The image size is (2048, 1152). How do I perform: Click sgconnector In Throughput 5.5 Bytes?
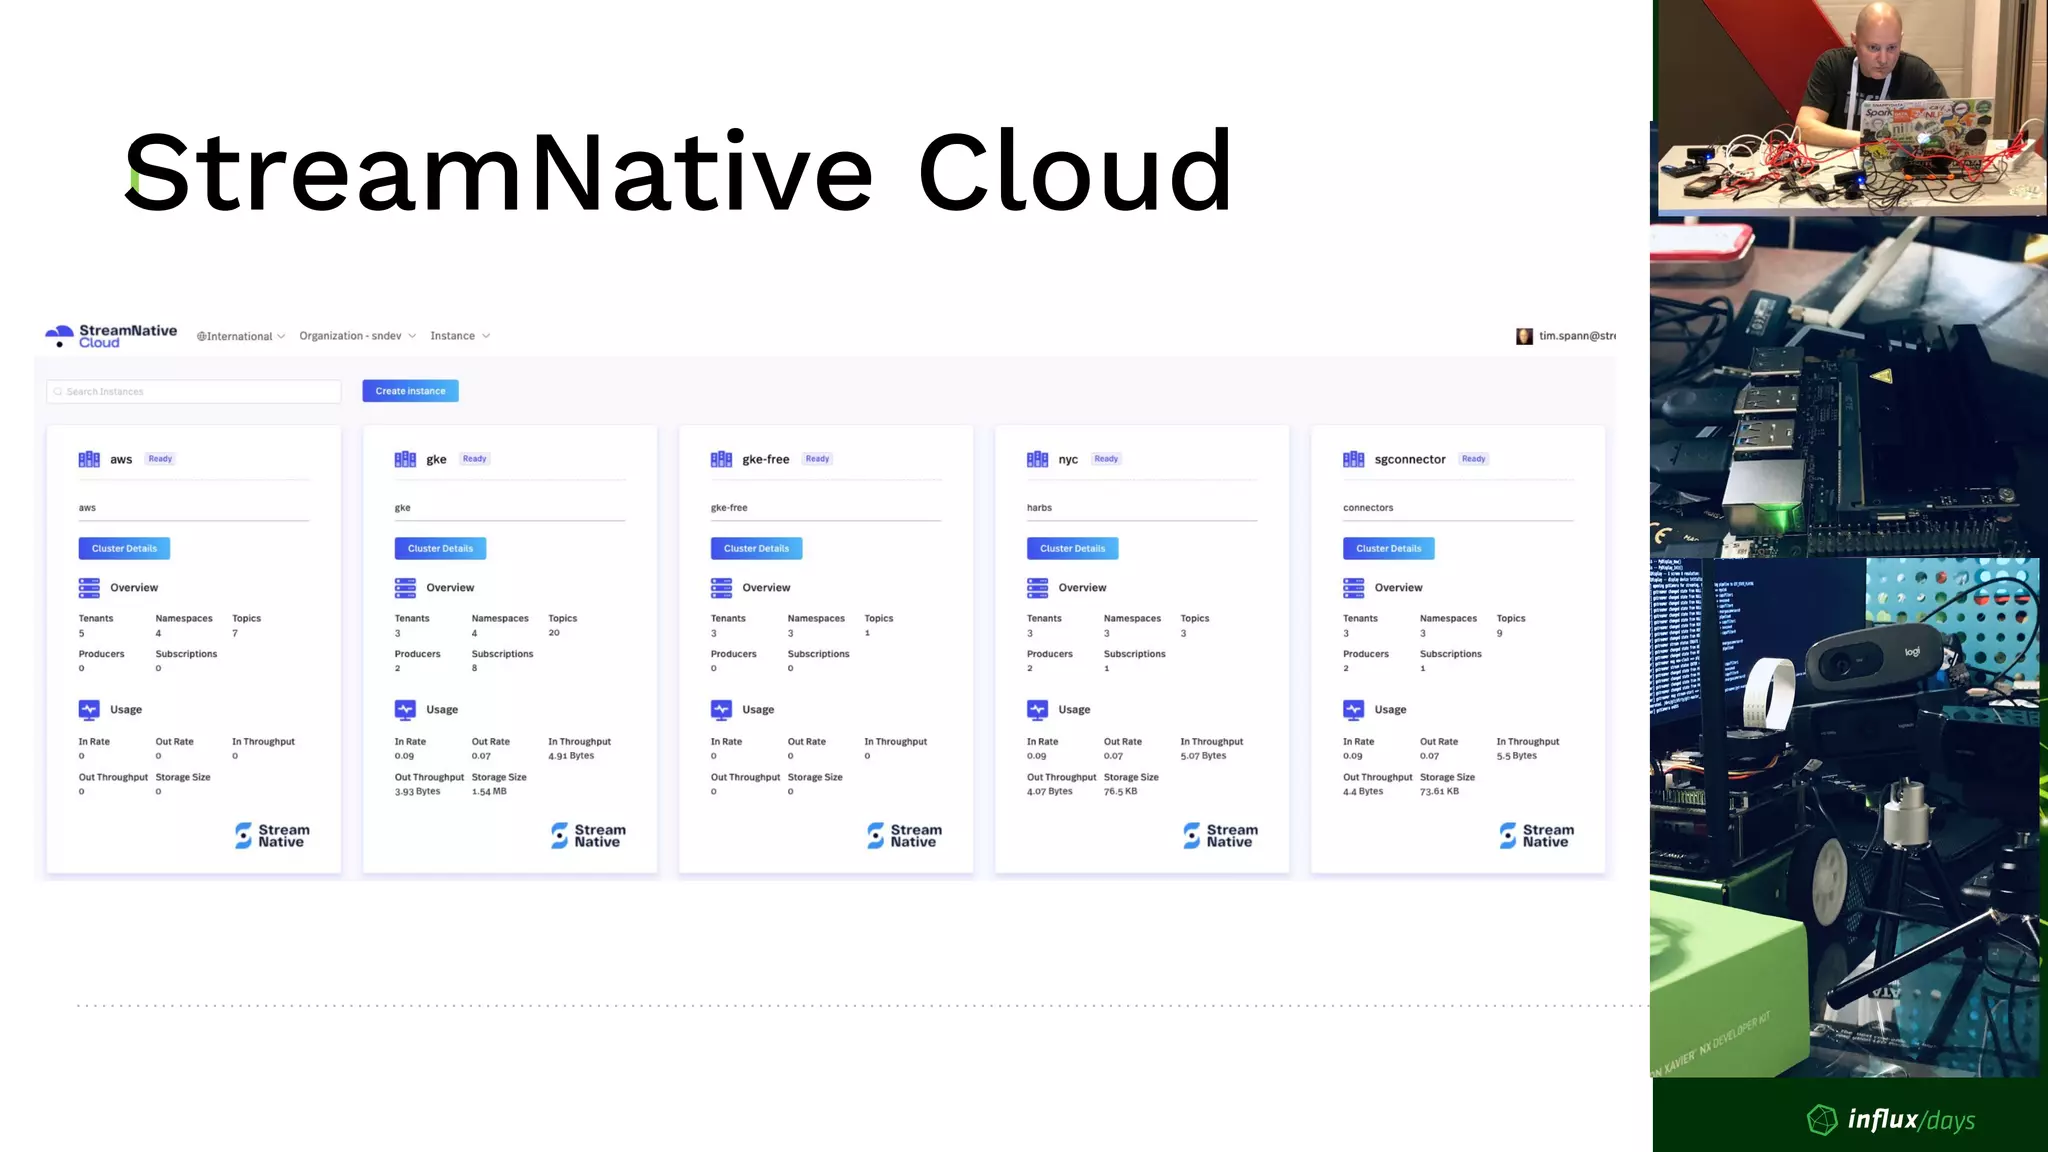[1517, 756]
